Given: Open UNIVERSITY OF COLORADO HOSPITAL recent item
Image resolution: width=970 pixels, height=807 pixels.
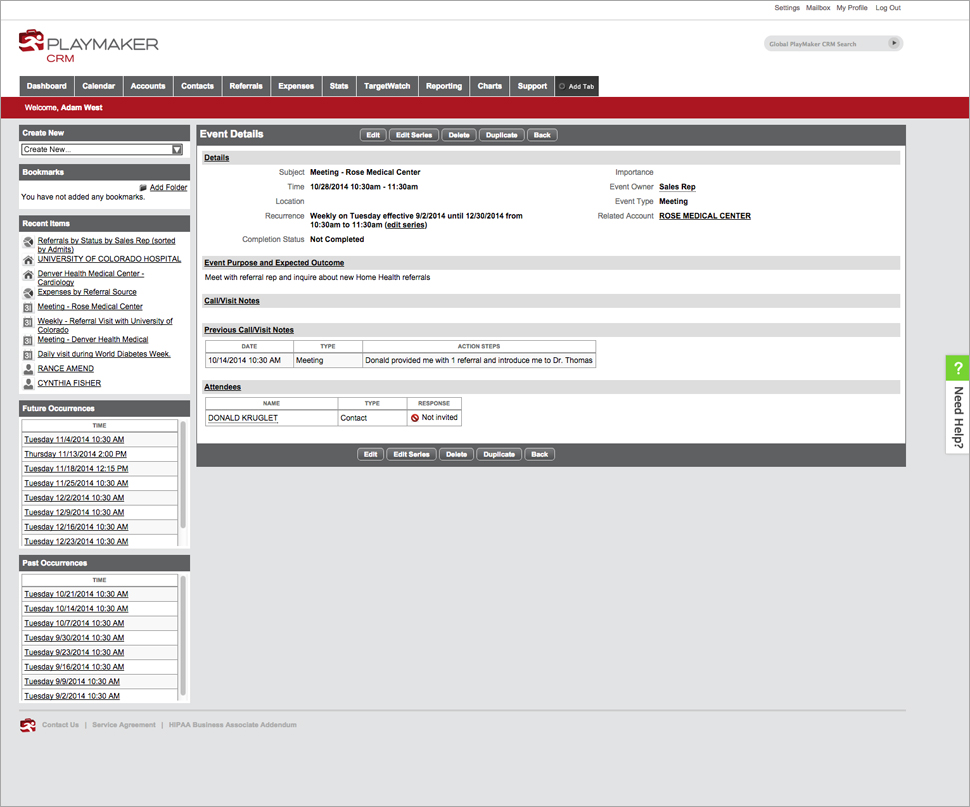Looking at the screenshot, I should coord(109,259).
